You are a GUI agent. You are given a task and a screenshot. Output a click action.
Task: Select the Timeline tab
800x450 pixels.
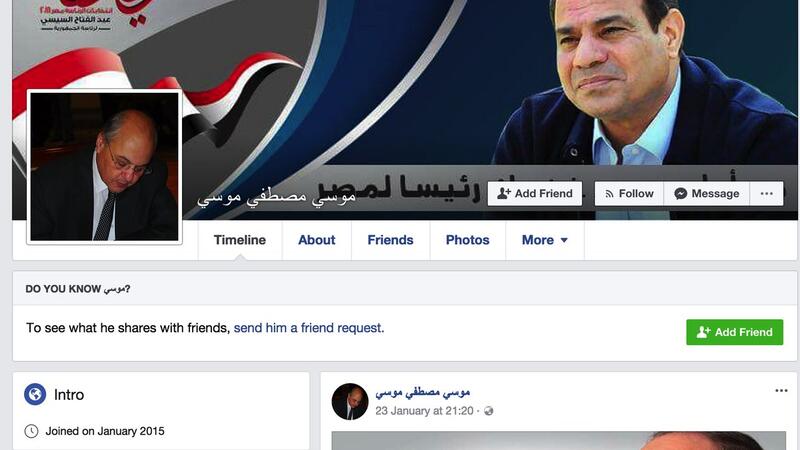click(240, 240)
